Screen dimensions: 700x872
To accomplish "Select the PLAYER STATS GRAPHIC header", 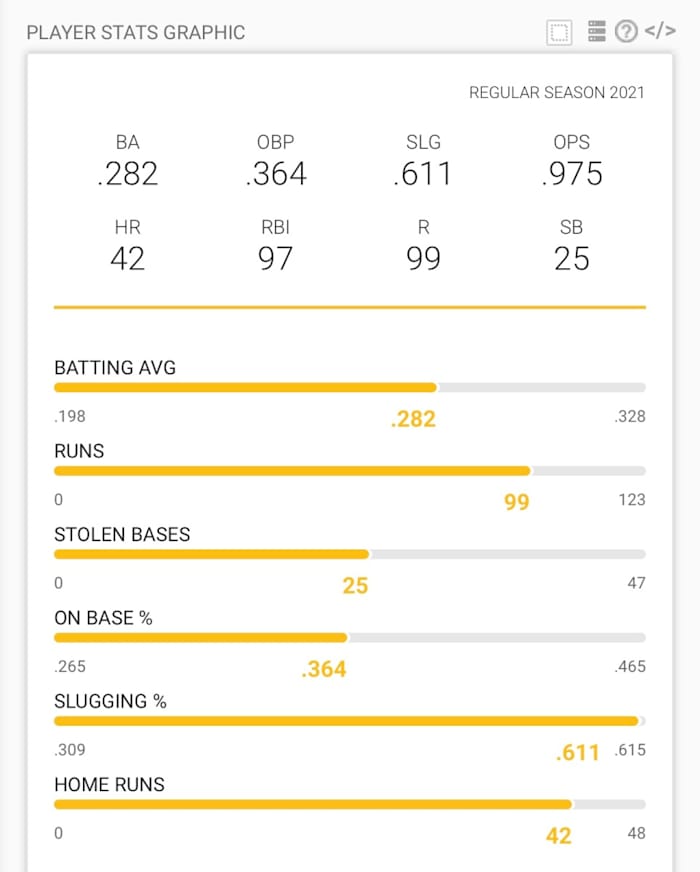I will [x=134, y=32].
